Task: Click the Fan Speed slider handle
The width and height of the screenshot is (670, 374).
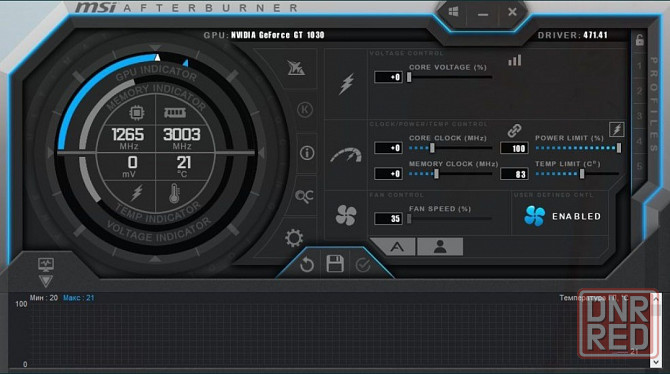Action: click(x=409, y=219)
